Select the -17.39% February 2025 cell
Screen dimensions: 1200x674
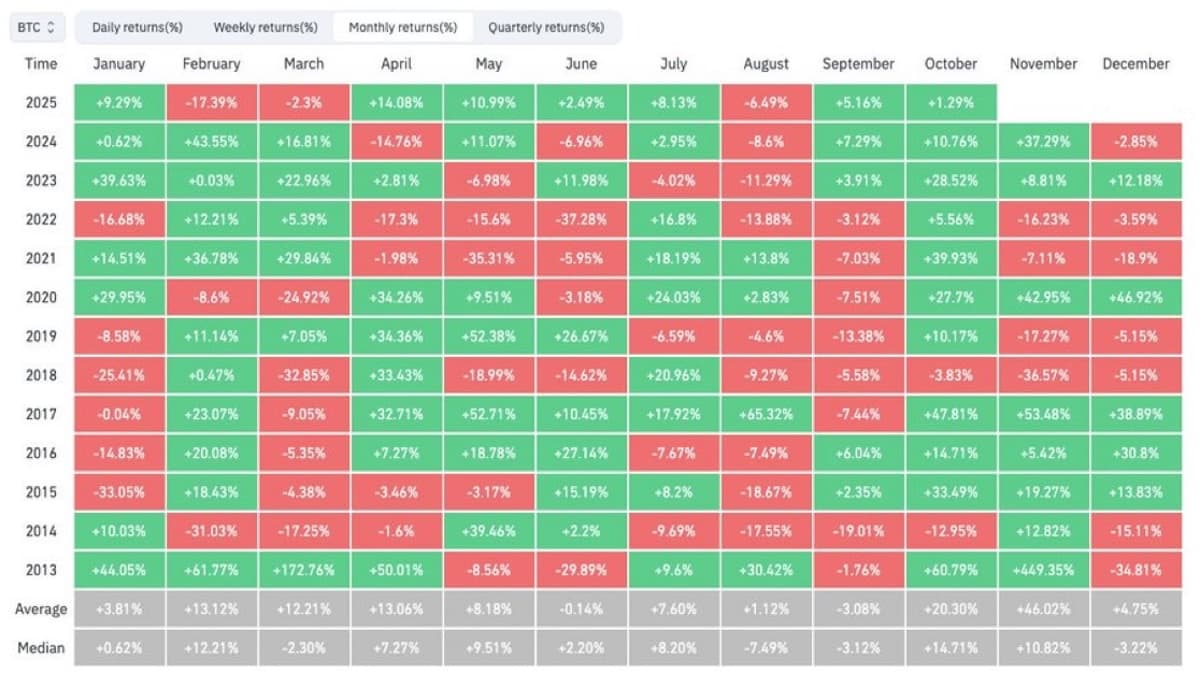point(211,102)
